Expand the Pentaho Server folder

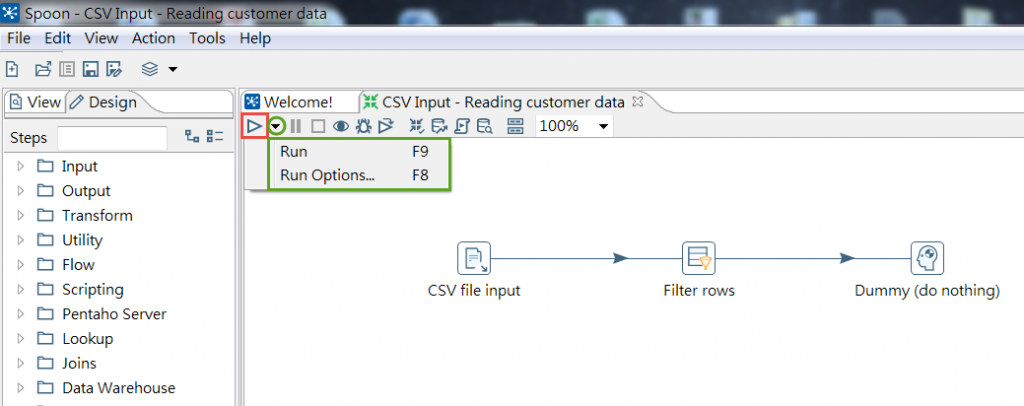tap(20, 314)
